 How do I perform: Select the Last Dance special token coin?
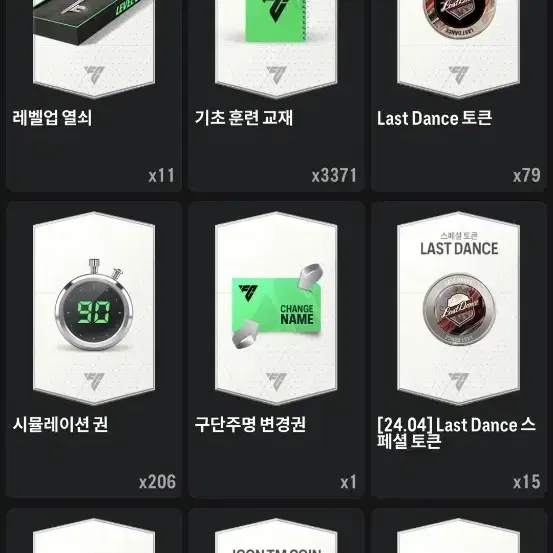click(459, 309)
